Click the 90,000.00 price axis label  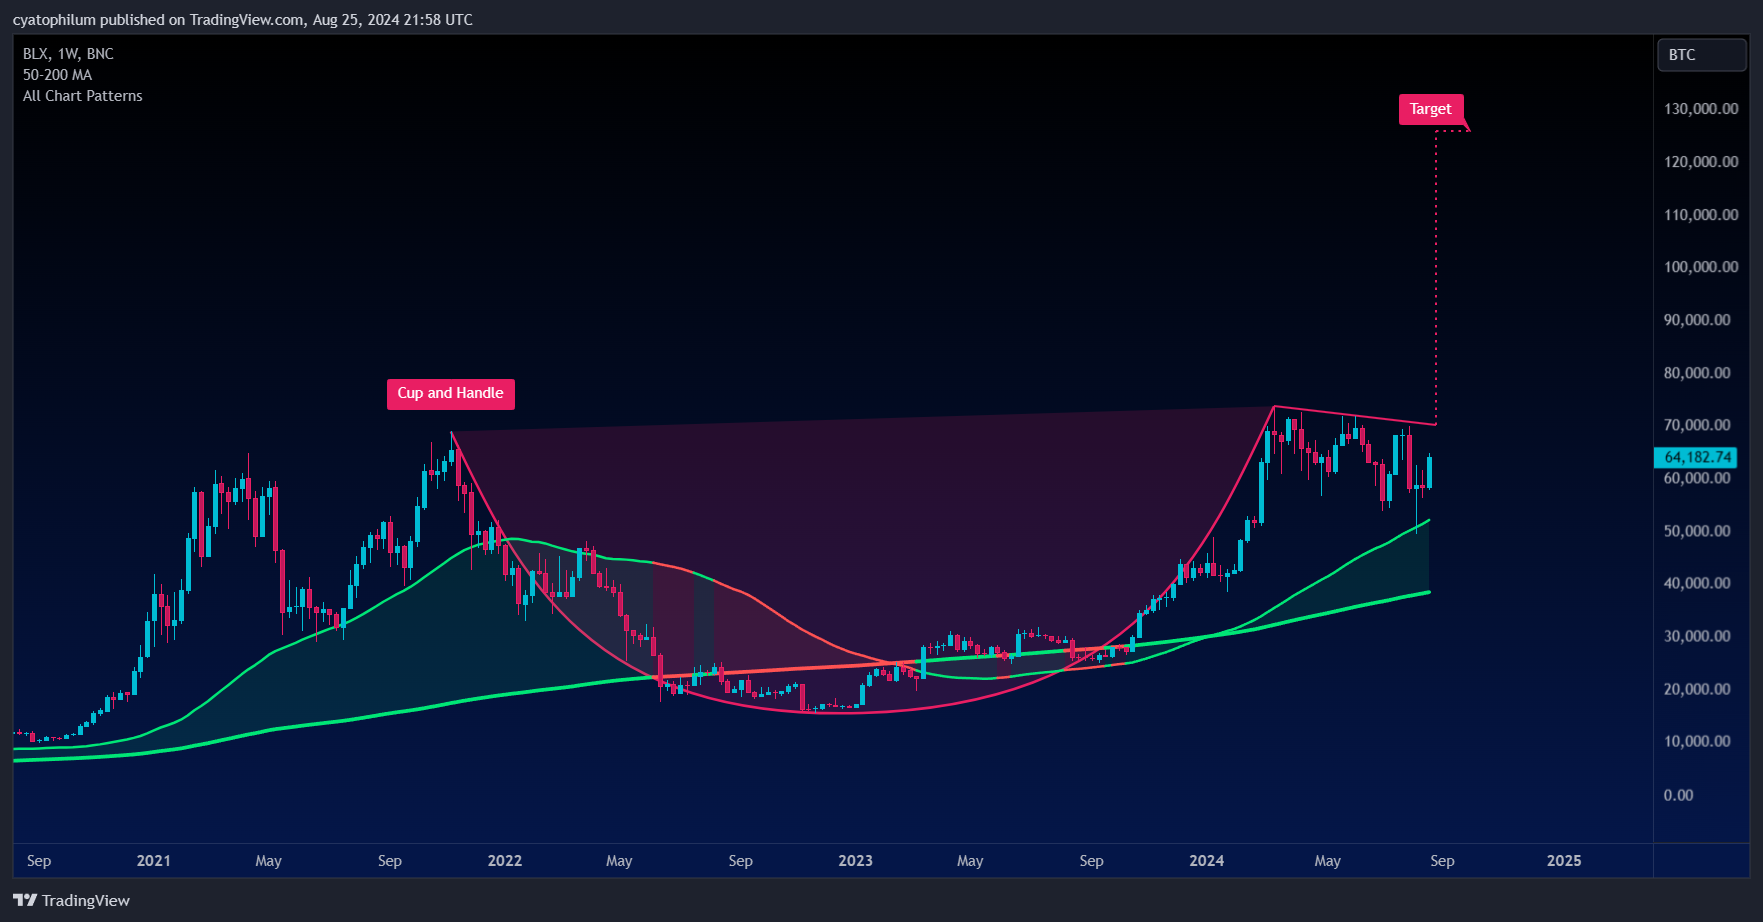pos(1696,320)
